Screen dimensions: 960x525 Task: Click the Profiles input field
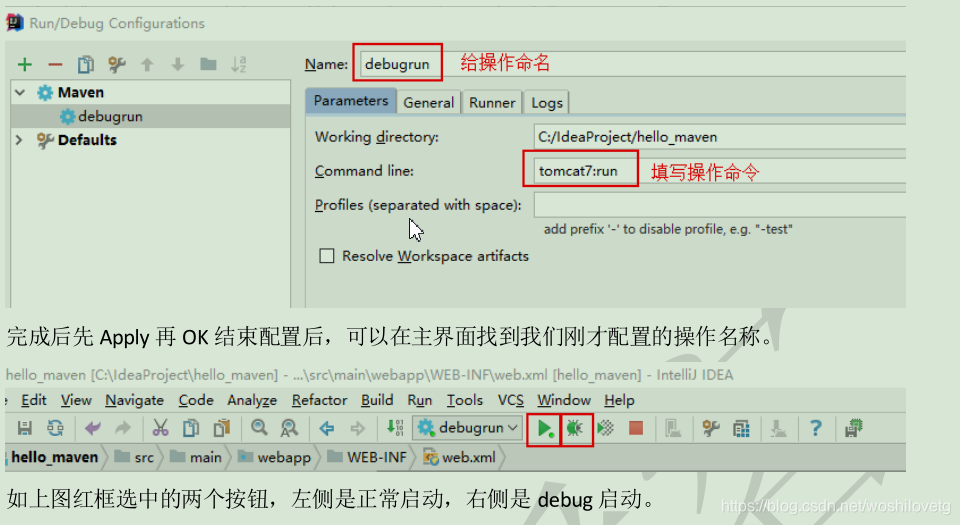pos(719,205)
